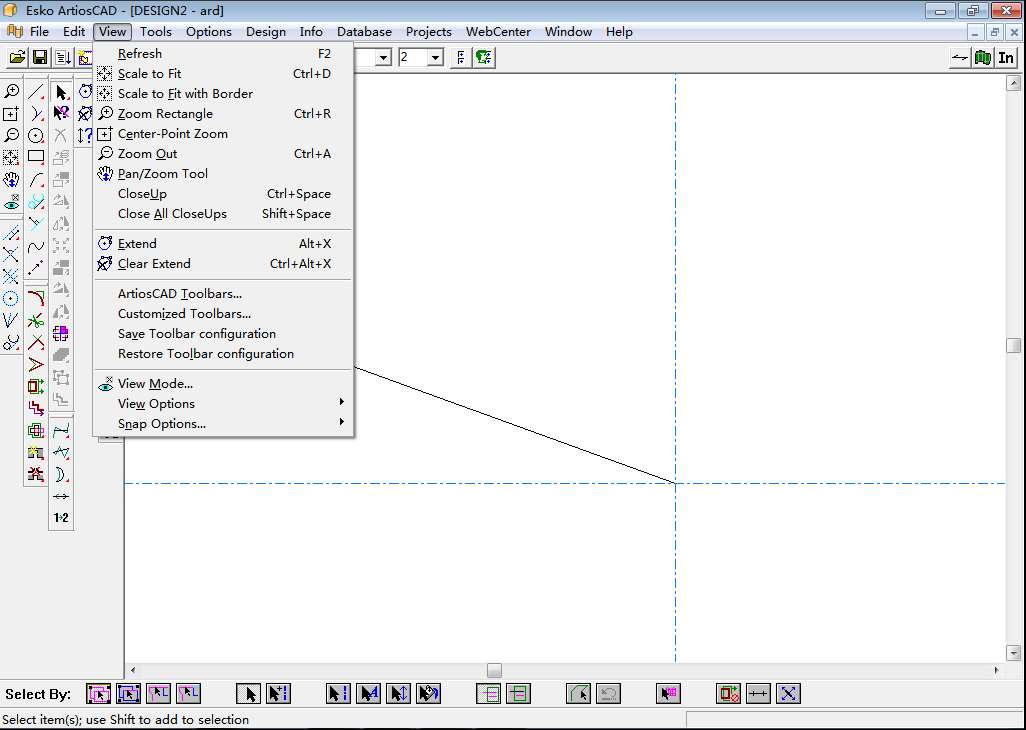This screenshot has width=1026, height=730.
Task: Toggle the last Select By icon with blue X
Action: (x=788, y=693)
